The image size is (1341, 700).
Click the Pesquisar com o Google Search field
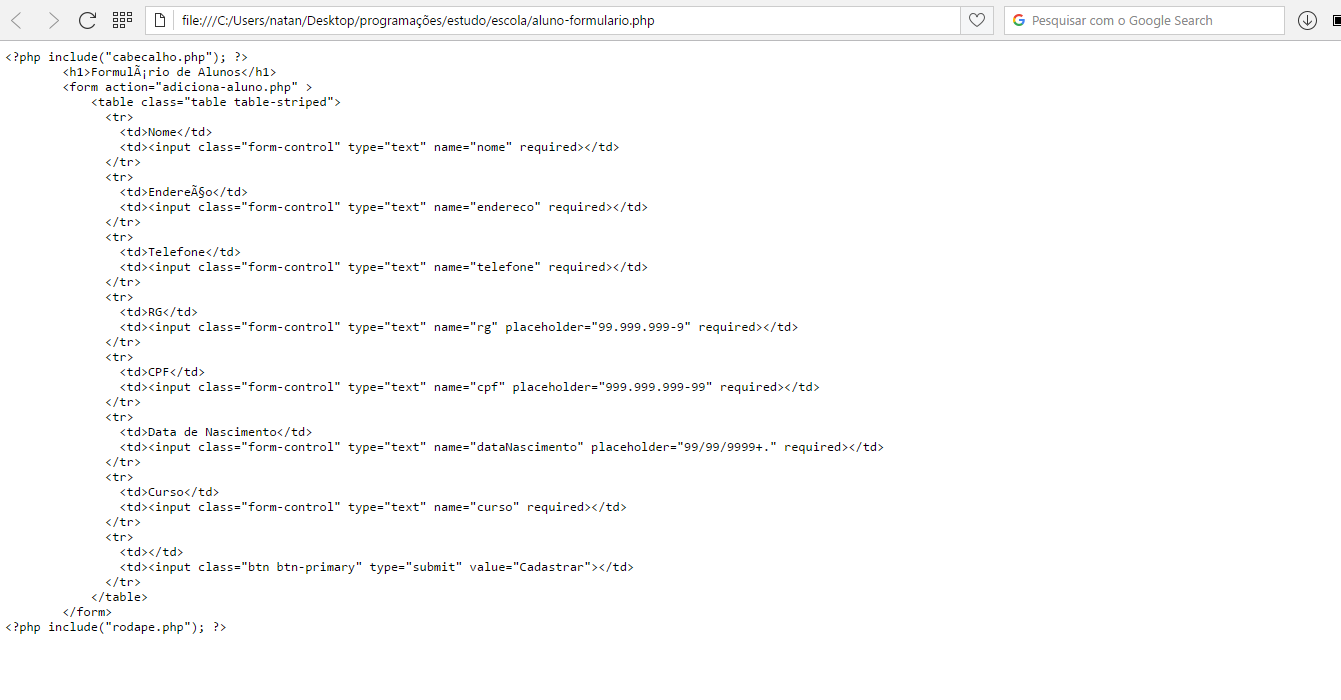coord(1144,20)
